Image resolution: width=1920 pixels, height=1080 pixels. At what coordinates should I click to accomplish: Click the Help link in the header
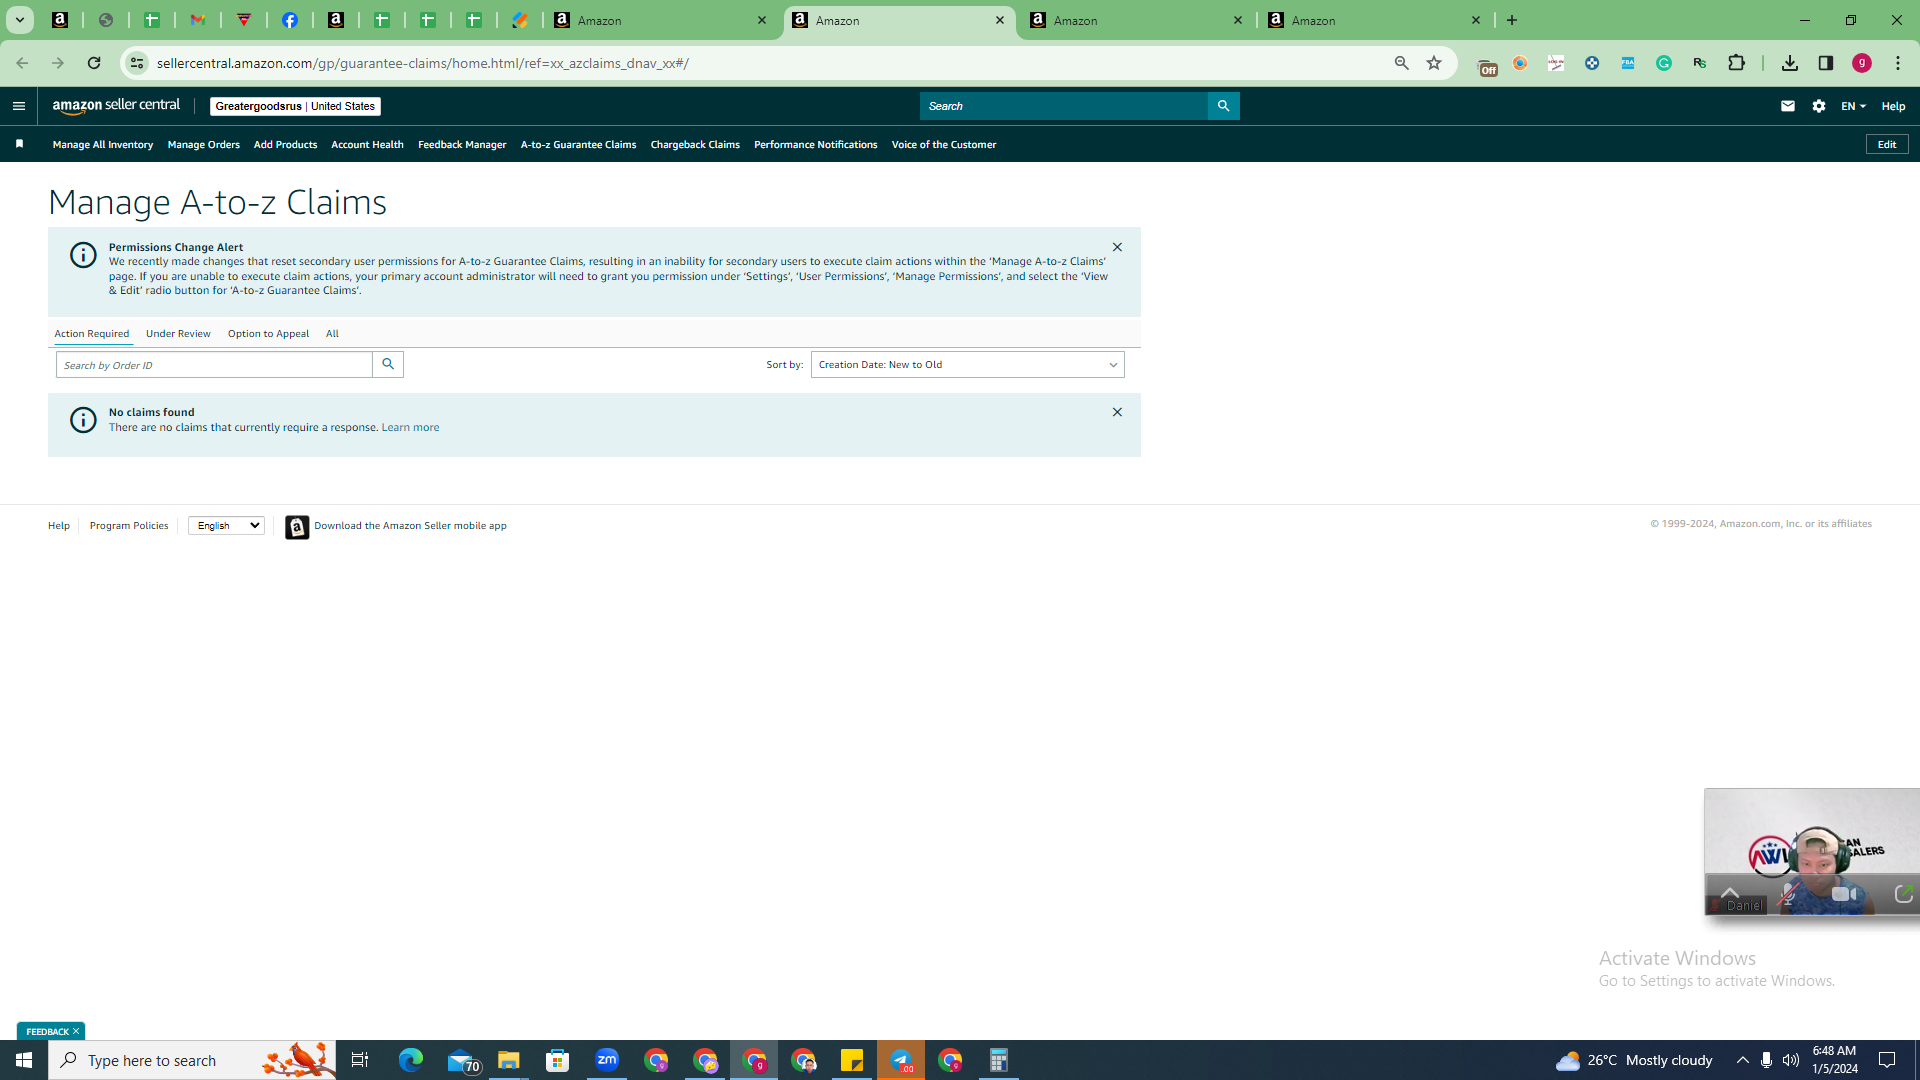point(1893,106)
